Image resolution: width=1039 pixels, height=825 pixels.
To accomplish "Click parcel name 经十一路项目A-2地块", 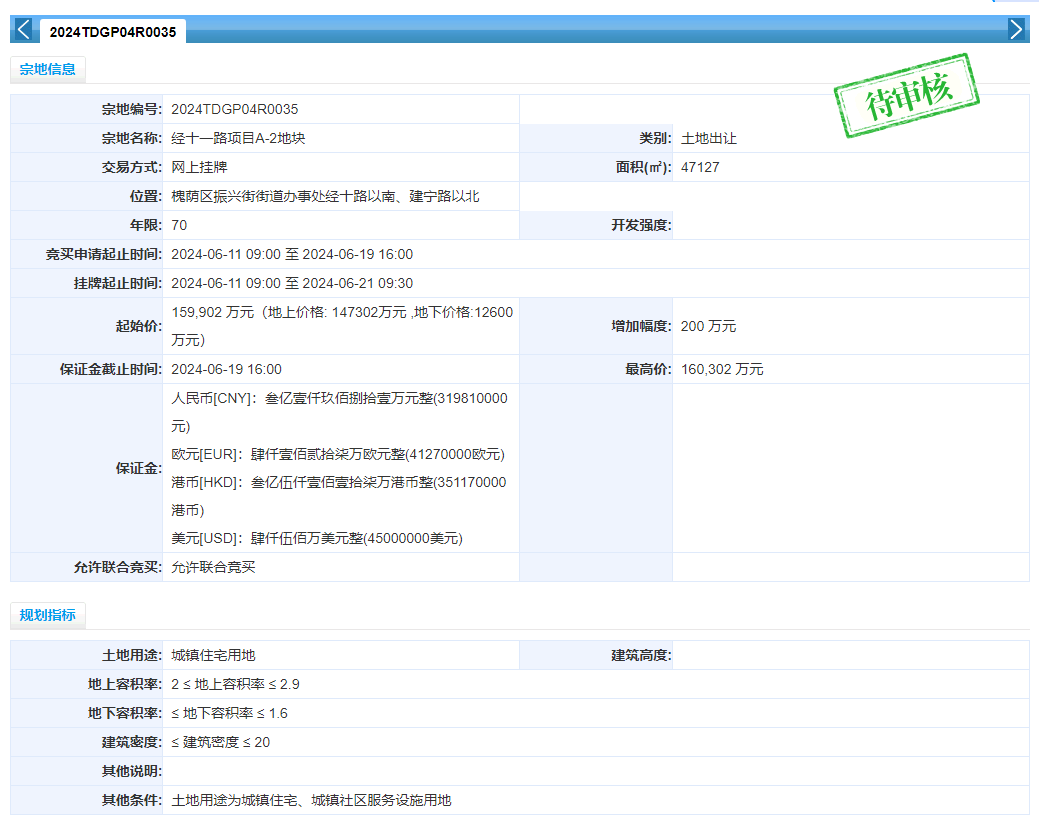I will tap(238, 138).
